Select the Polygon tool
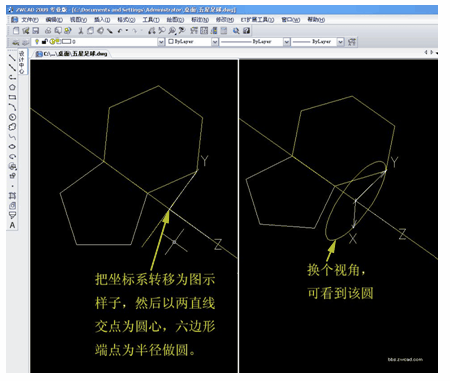450x381 pixels. 12,87
